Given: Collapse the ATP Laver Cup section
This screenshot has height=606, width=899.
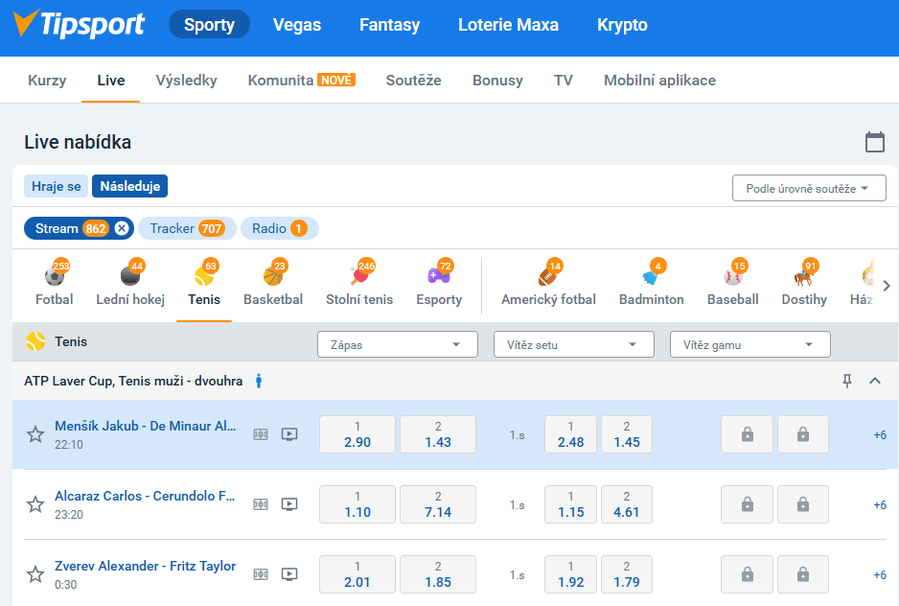Looking at the screenshot, I should pos(875,381).
